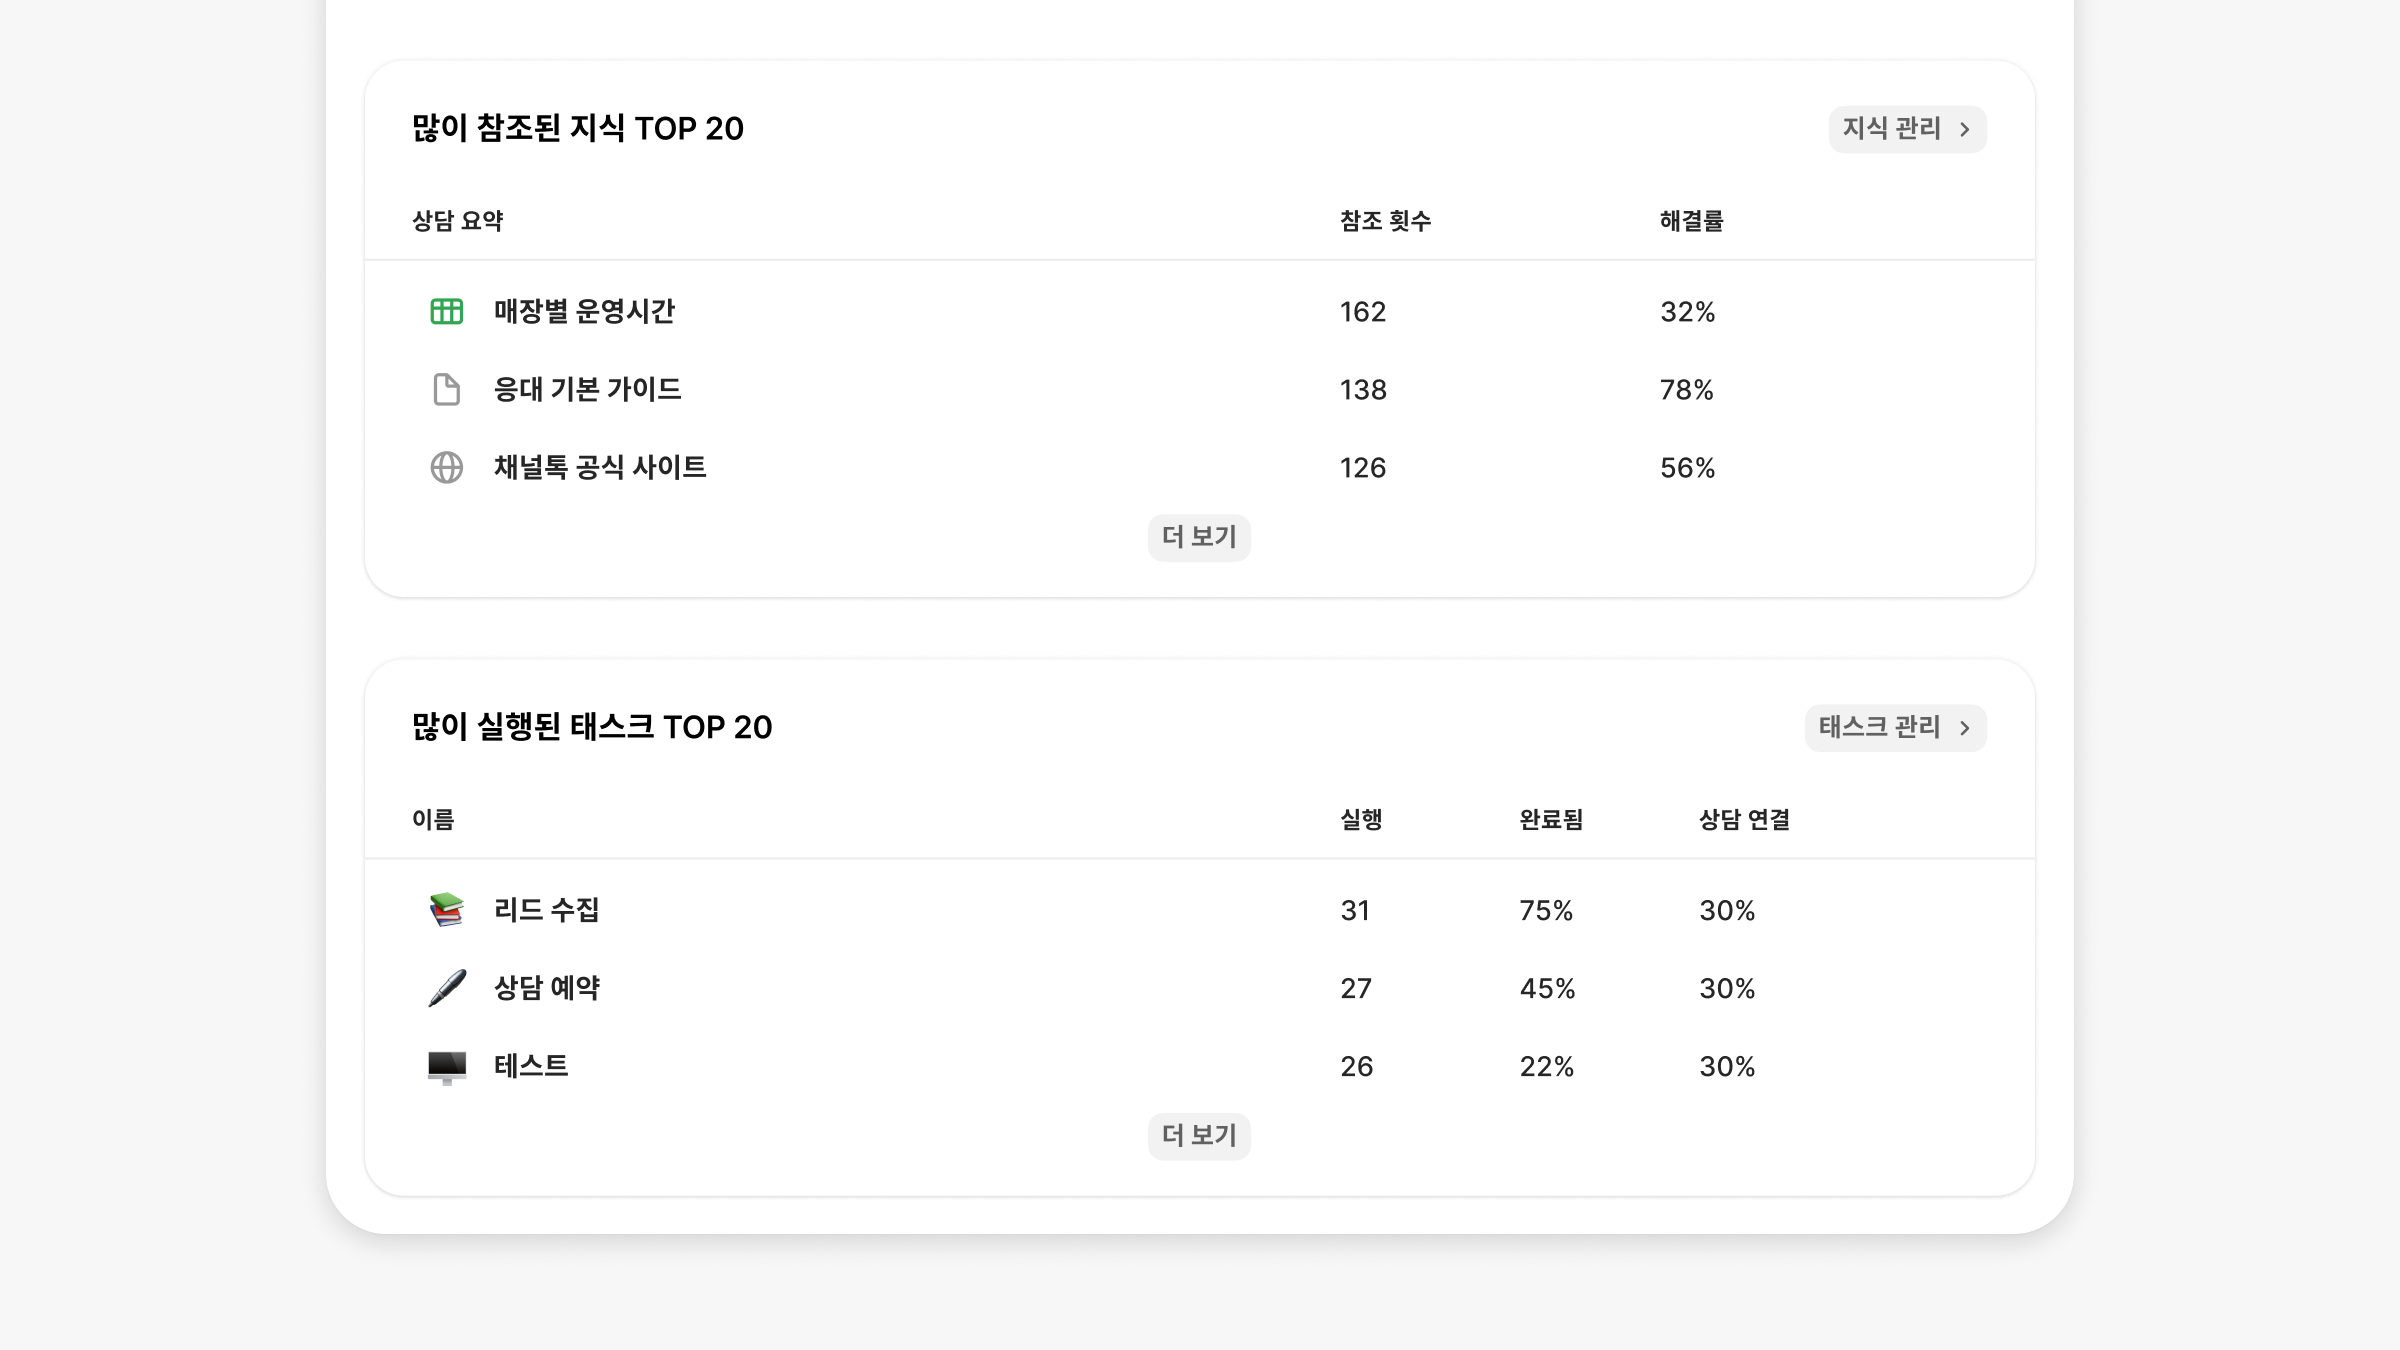Viewport: 2400px width, 1350px height.
Task: Click the globe icon beside 채널톡 공식 사이트
Action: click(446, 468)
